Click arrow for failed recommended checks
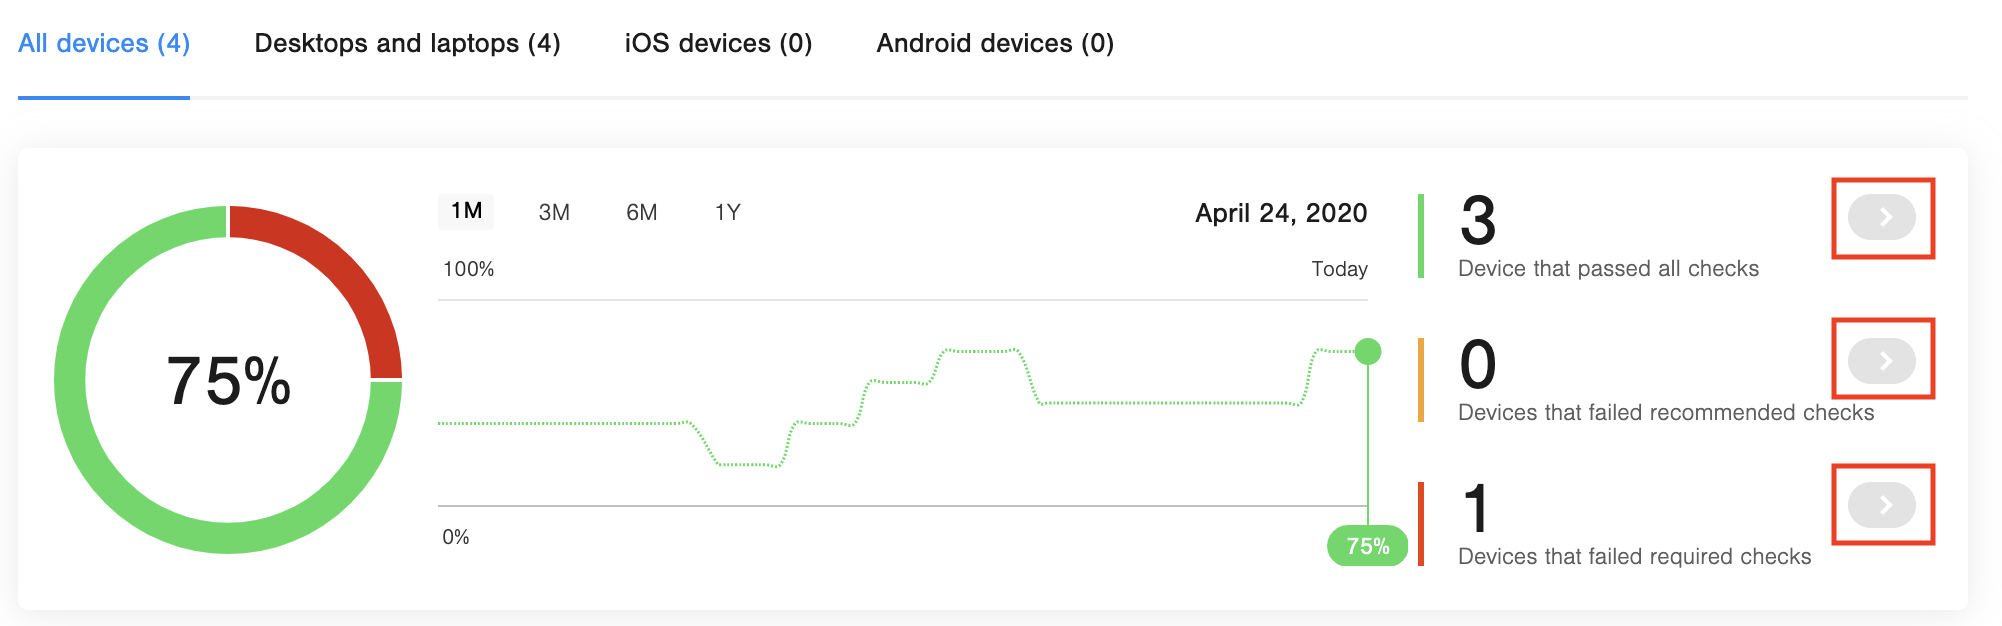The image size is (2002, 626). [x=1882, y=361]
